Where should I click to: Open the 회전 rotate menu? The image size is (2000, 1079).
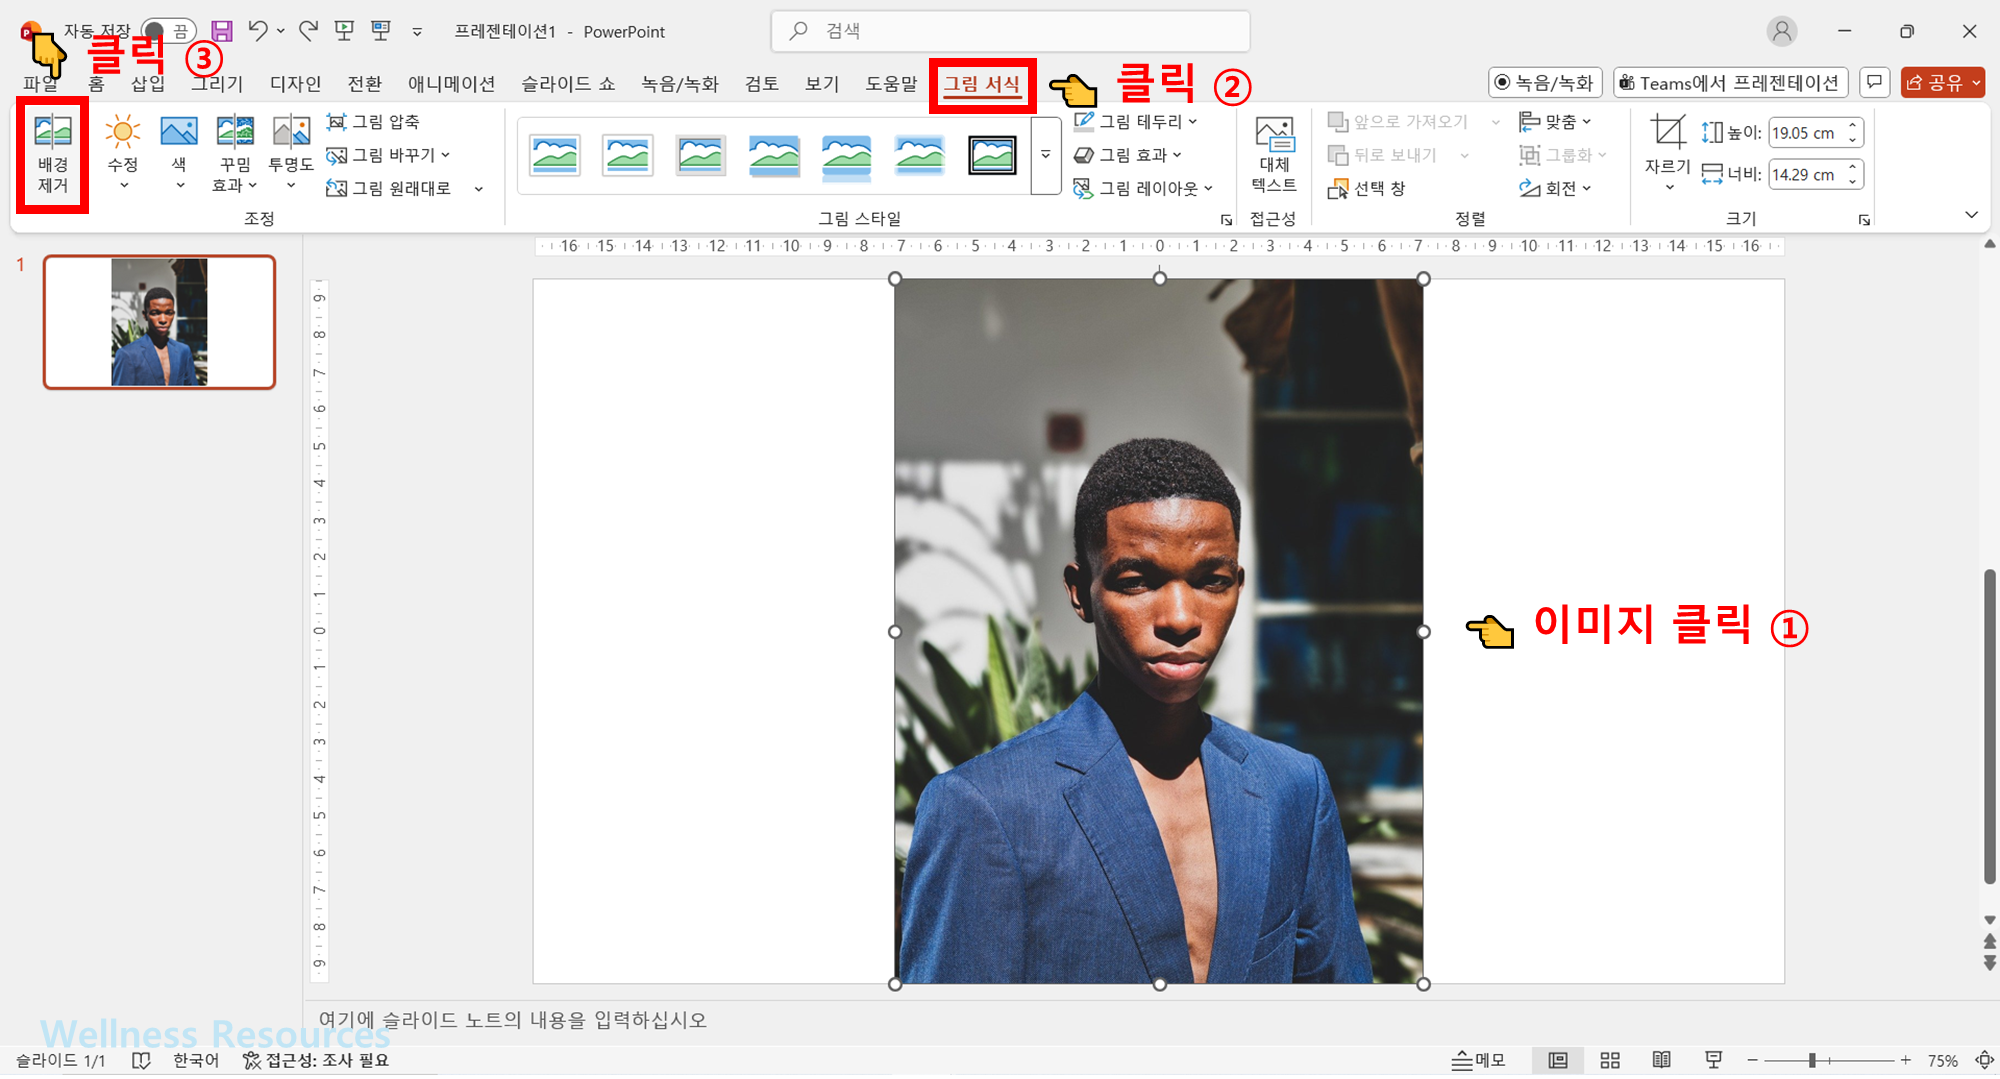tap(1555, 188)
